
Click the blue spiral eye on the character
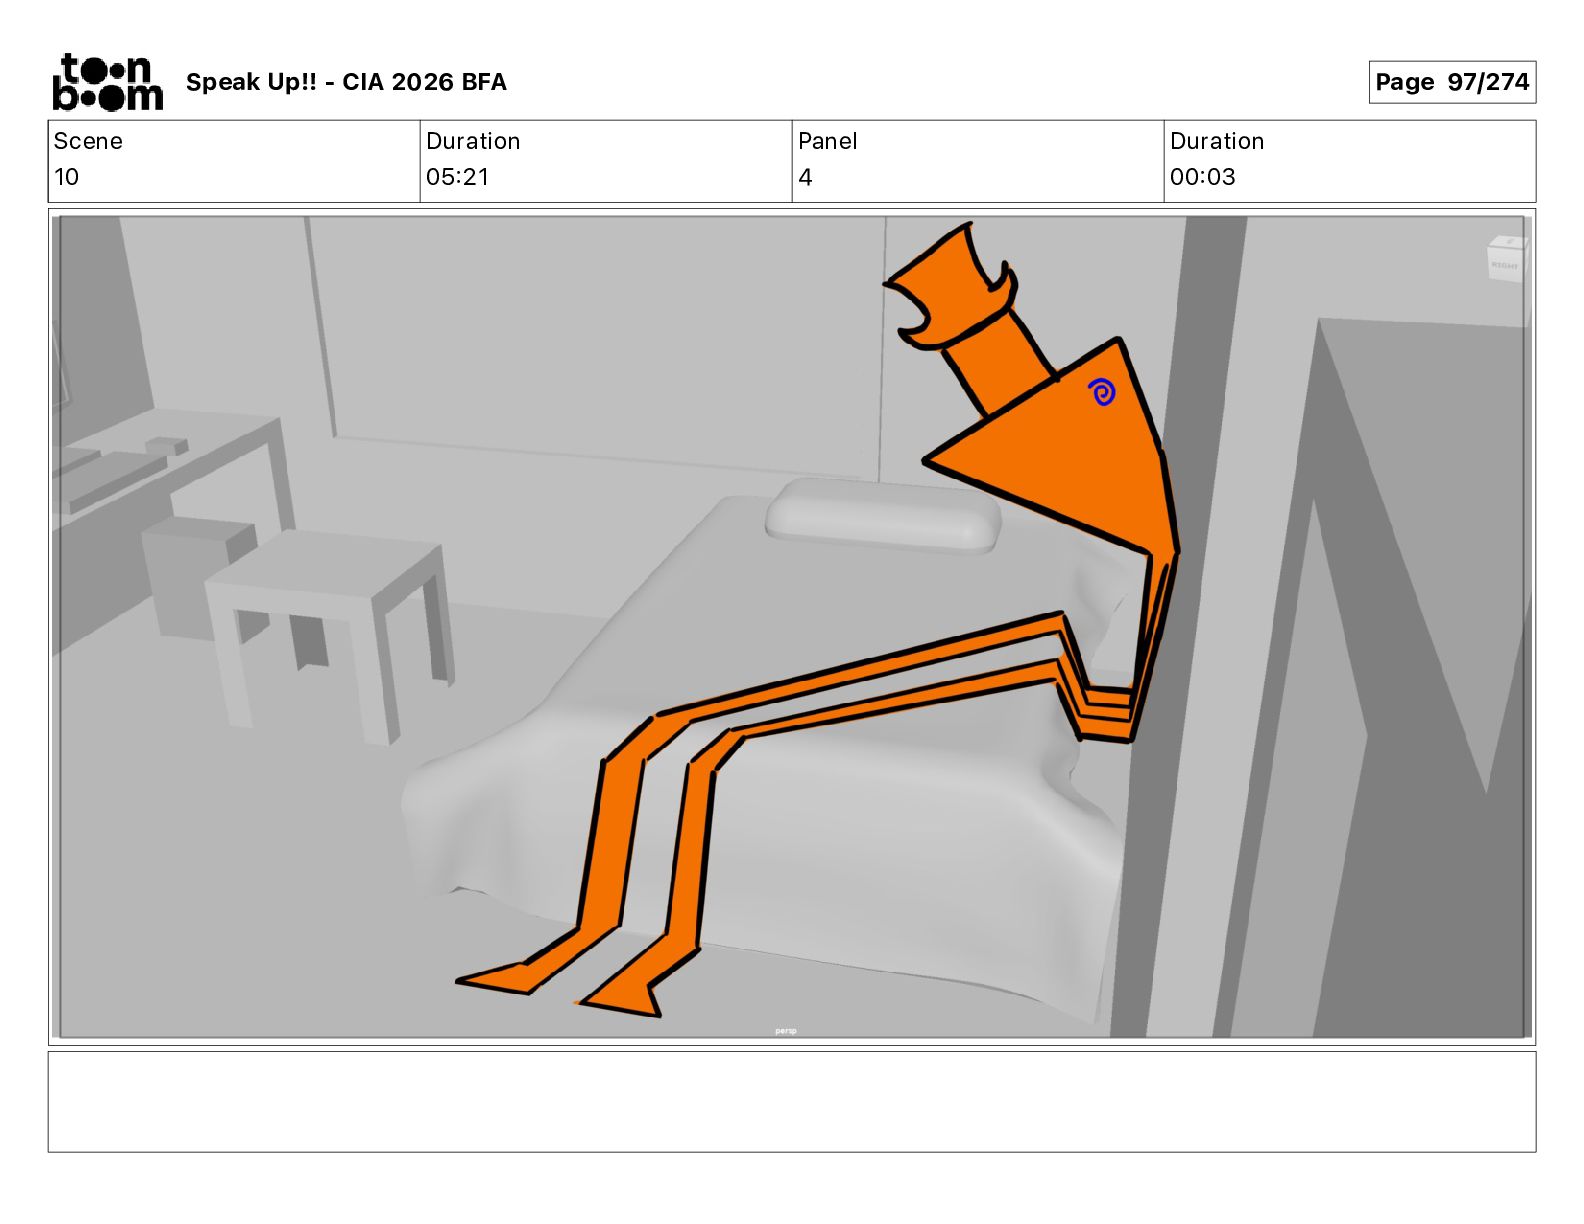[x=1101, y=392]
